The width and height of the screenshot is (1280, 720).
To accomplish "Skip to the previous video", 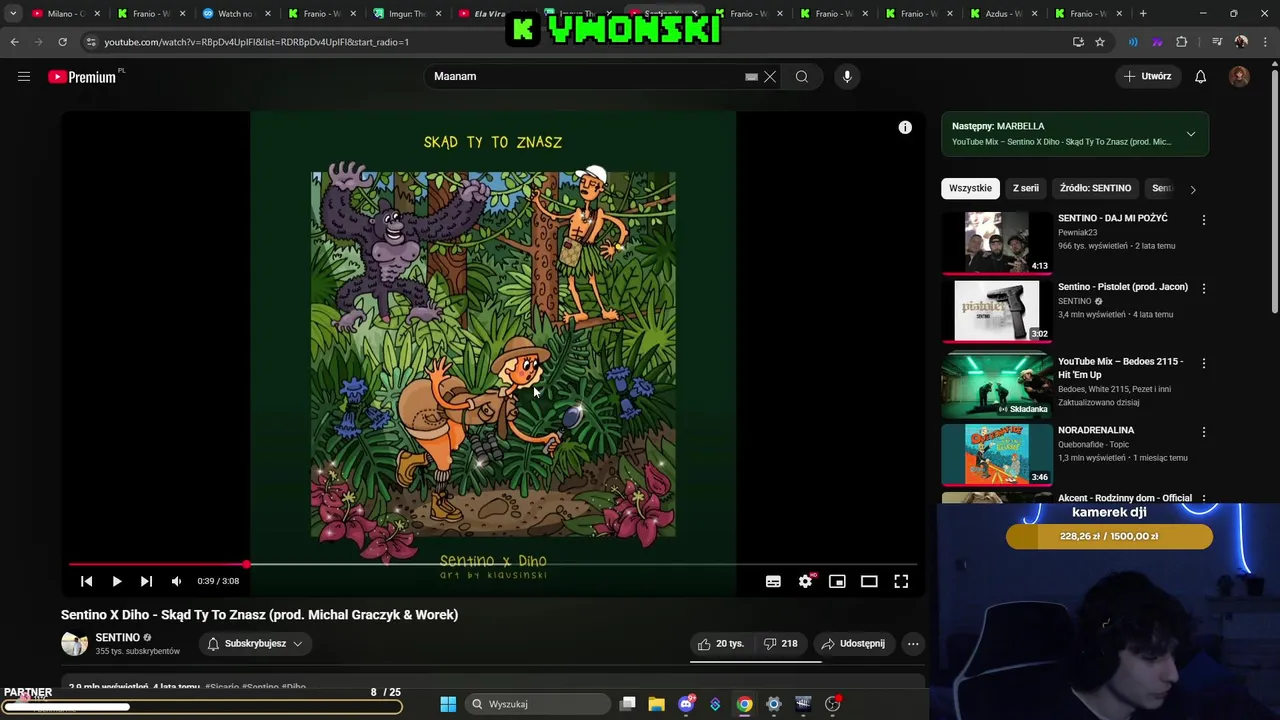I will pyautogui.click(x=86, y=581).
